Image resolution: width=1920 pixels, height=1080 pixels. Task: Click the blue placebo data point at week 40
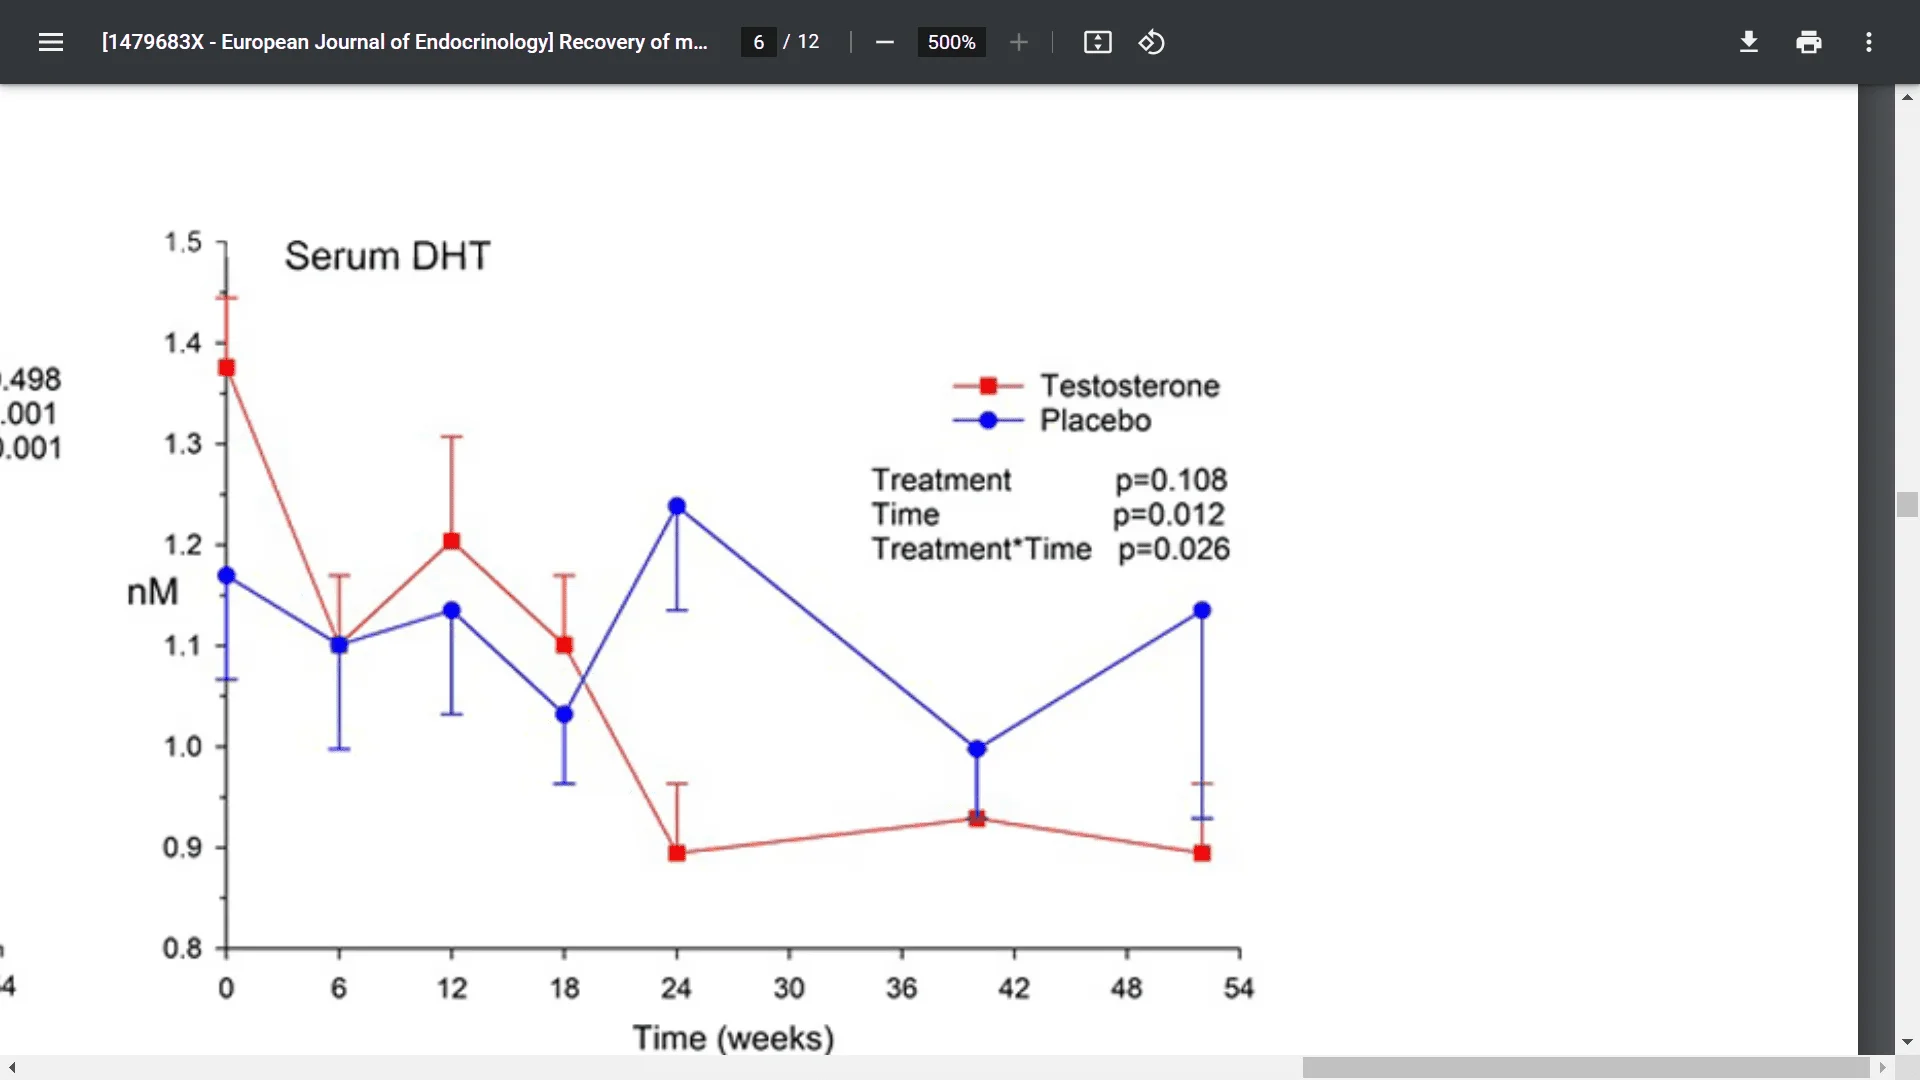(x=977, y=748)
